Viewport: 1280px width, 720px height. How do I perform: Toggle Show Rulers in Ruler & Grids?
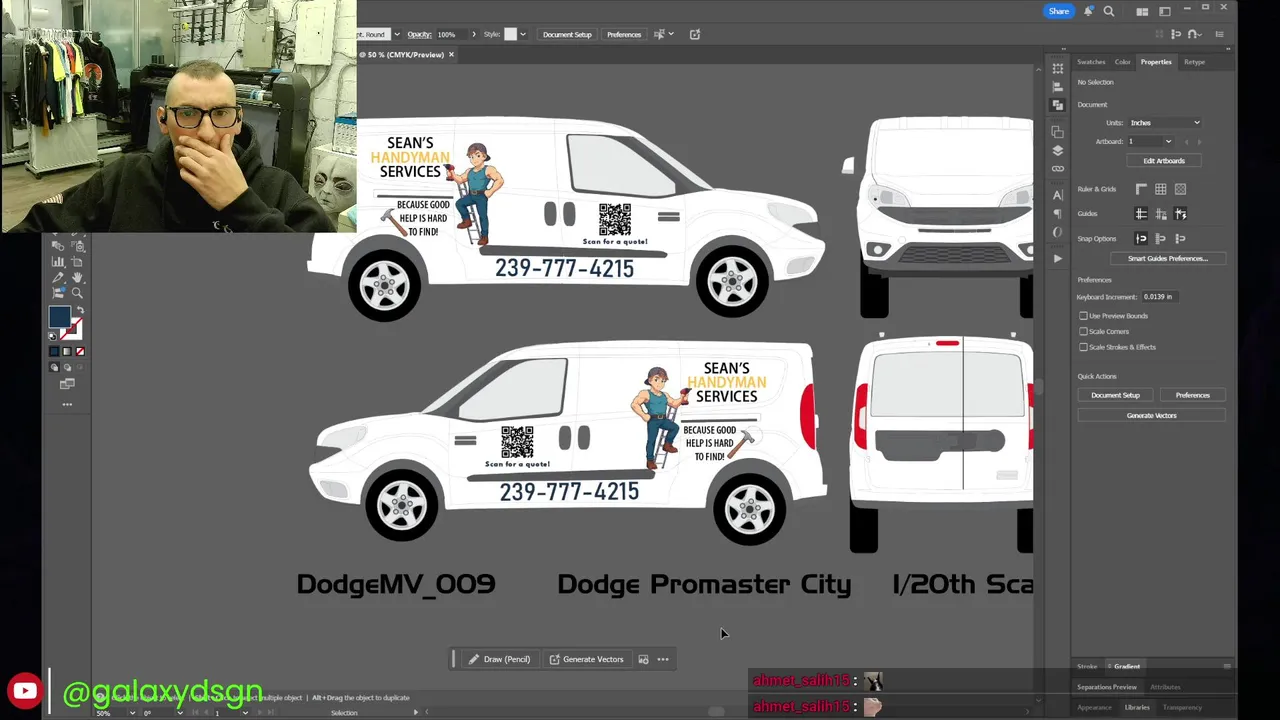[x=1141, y=189]
